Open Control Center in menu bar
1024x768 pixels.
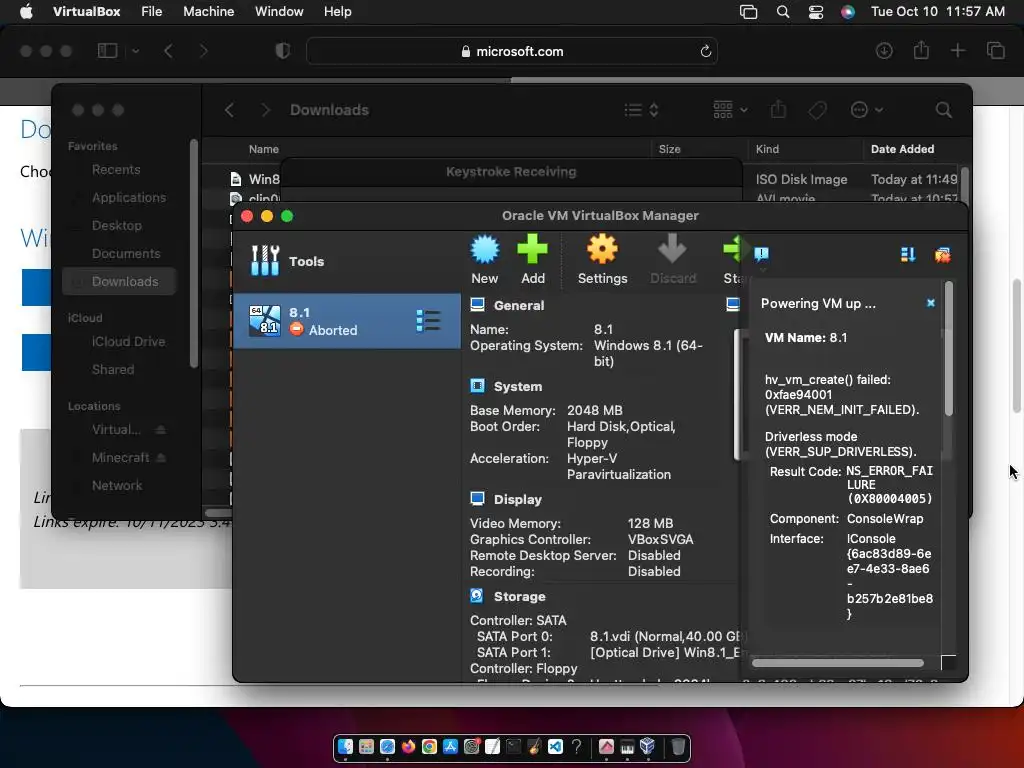point(816,12)
